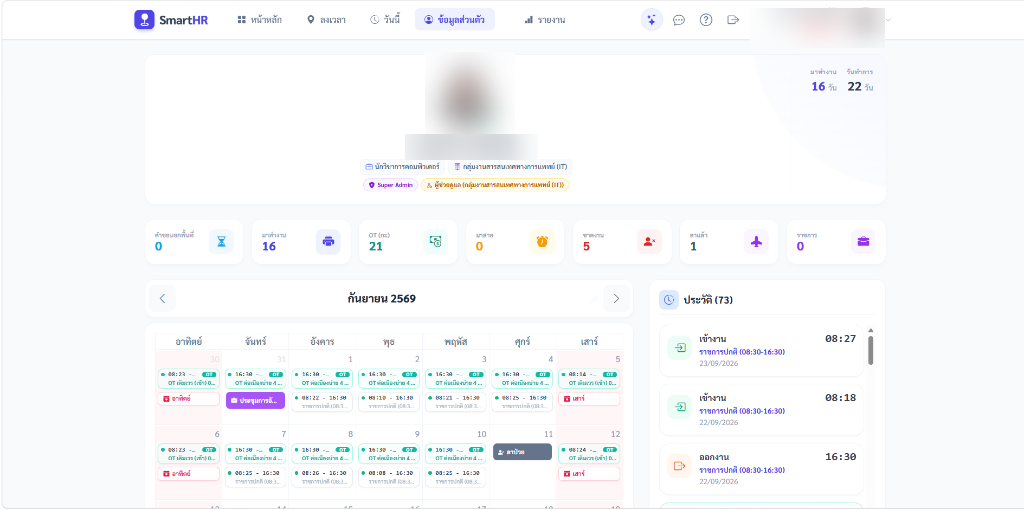The width and height of the screenshot is (1024, 510).
Task: Click the briefcase icon on ราชการ card
Action: 863,242
